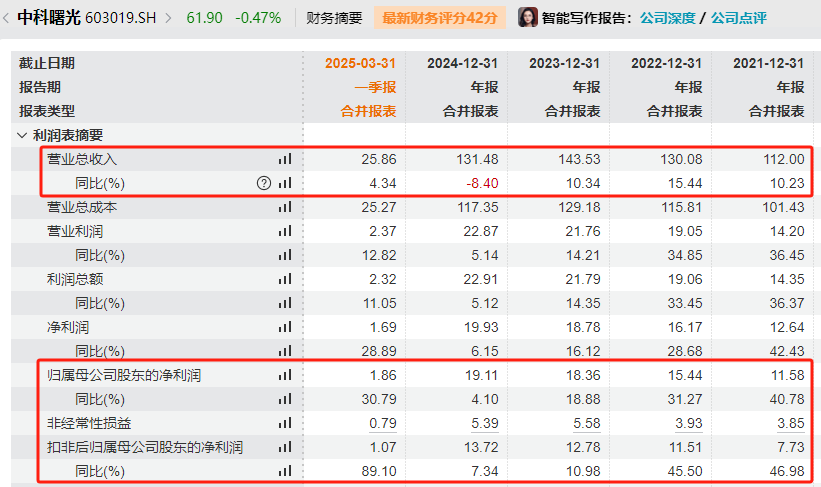The image size is (821, 487).
Task: Select the 2025-03-31 column header
Action: coord(360,63)
